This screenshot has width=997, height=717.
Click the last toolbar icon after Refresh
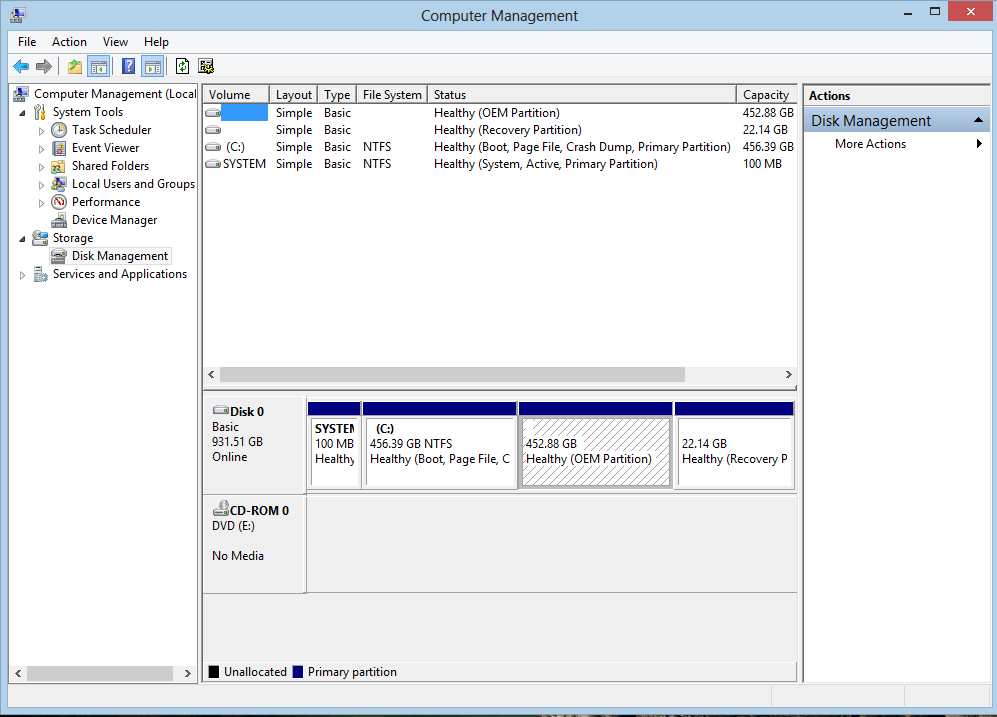tap(206, 67)
